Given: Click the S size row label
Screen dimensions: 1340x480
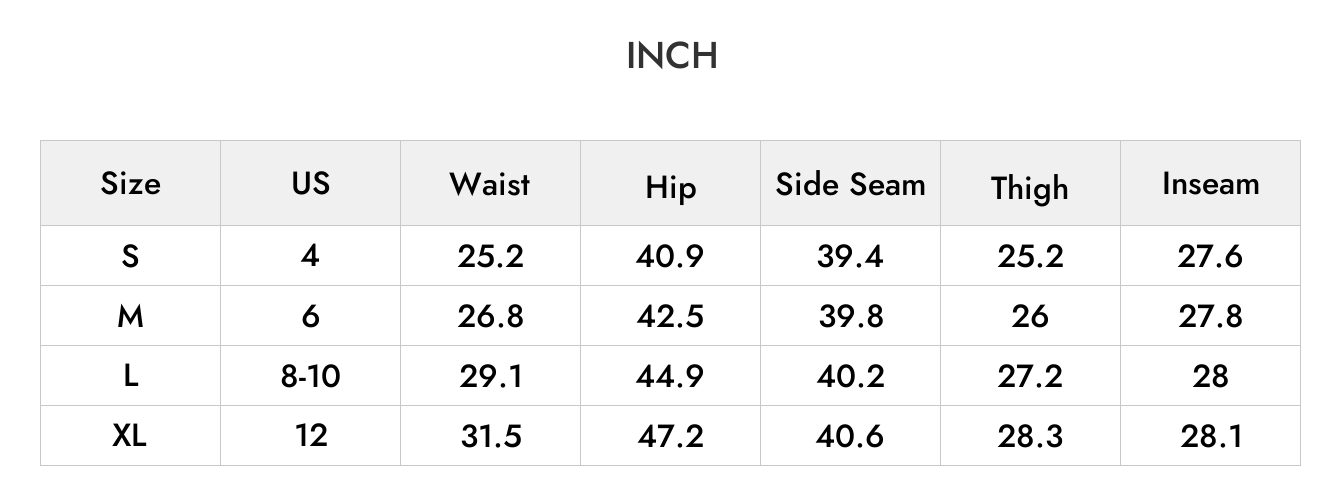Looking at the screenshot, I should coord(130,256).
